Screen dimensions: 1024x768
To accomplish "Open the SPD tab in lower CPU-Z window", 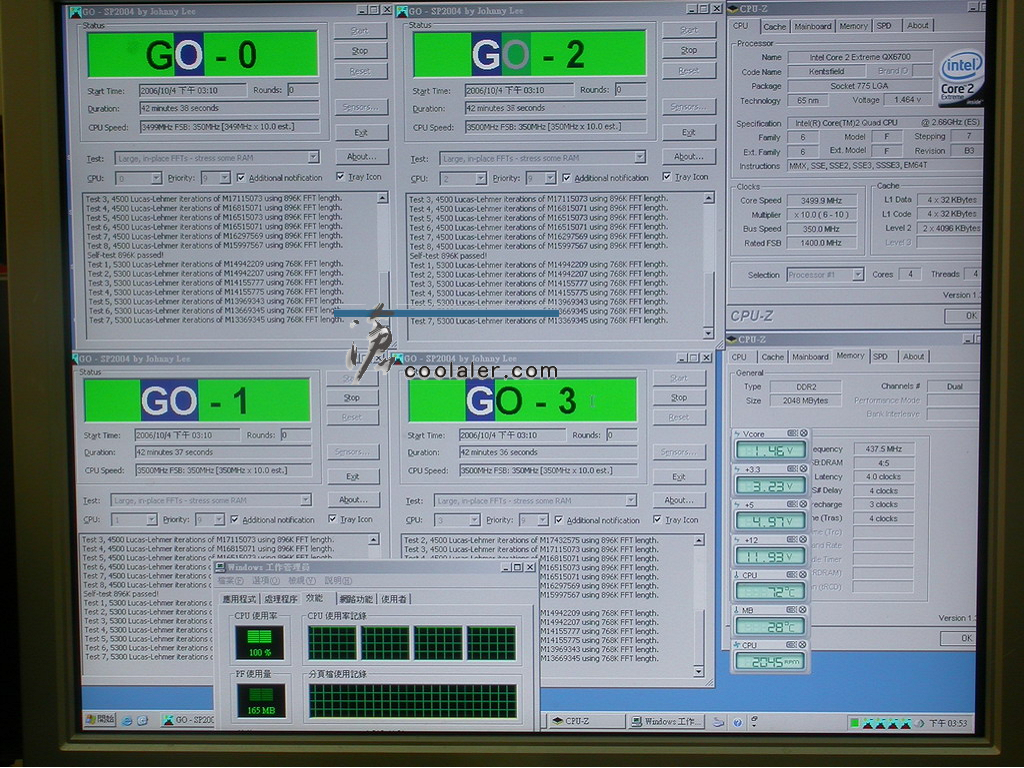I will coord(879,356).
